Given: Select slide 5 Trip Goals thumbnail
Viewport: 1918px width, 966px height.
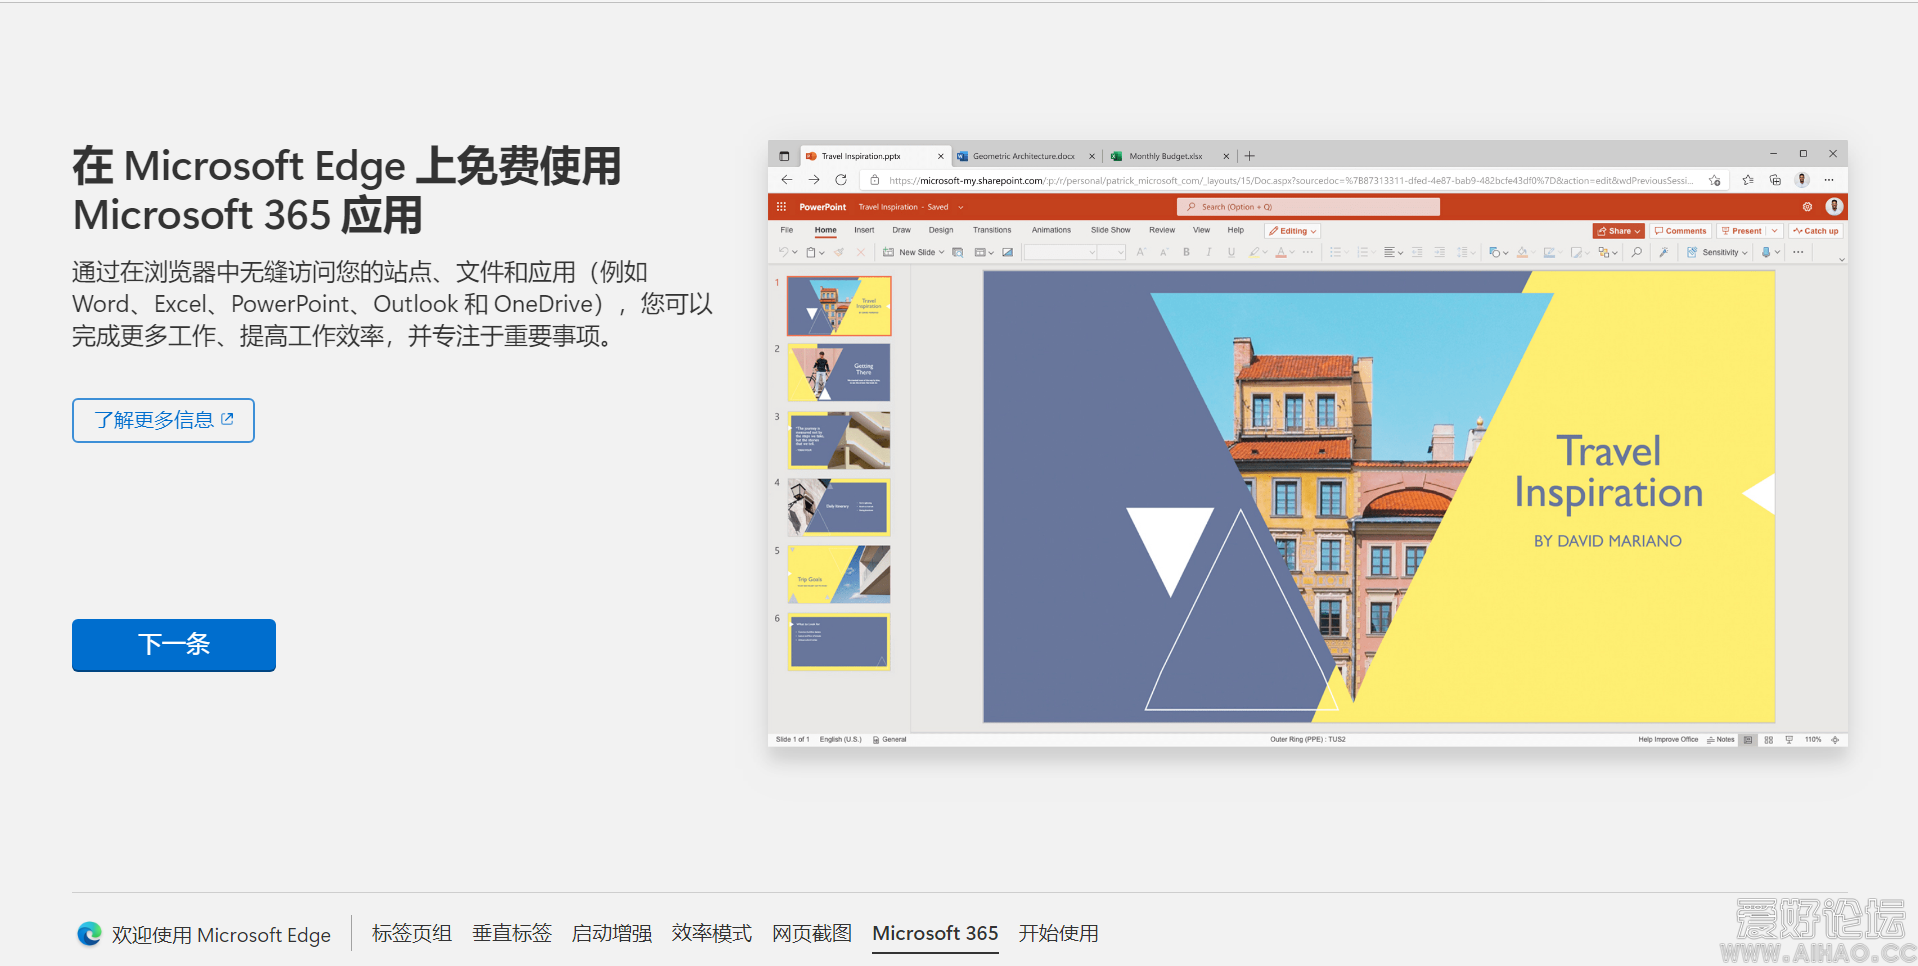Looking at the screenshot, I should 838,574.
